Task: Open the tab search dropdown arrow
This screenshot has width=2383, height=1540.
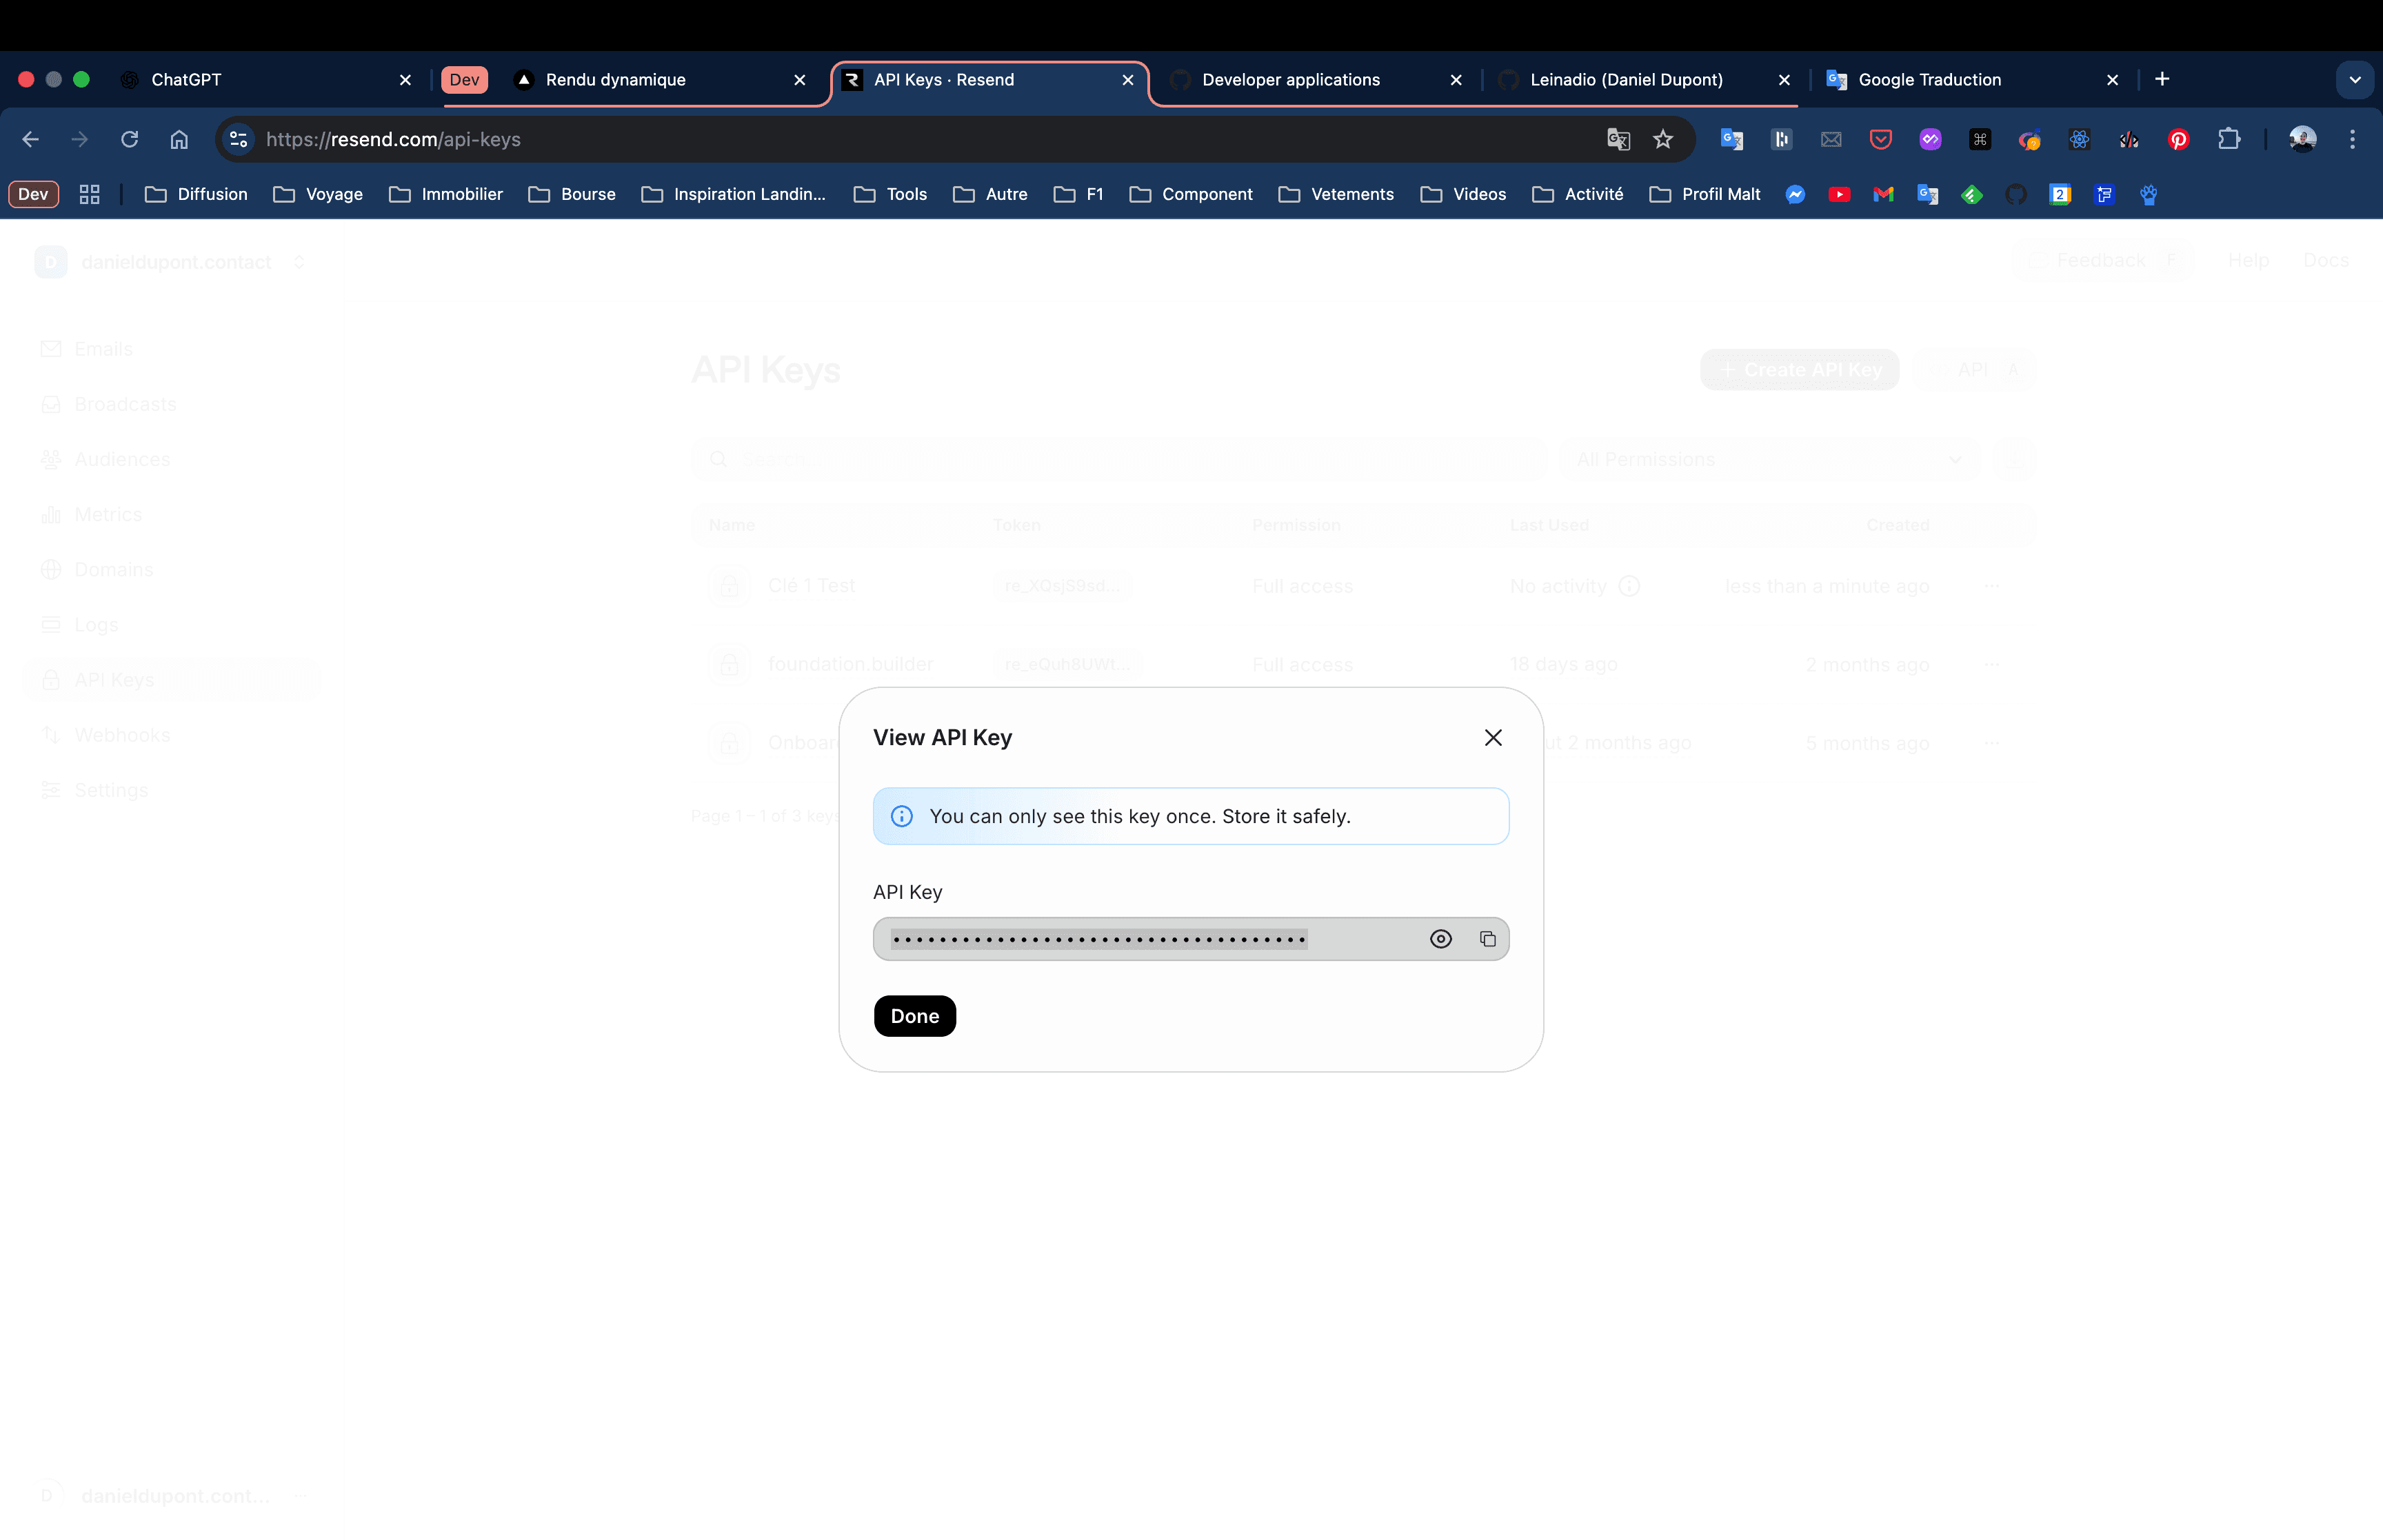Action: [x=2354, y=80]
